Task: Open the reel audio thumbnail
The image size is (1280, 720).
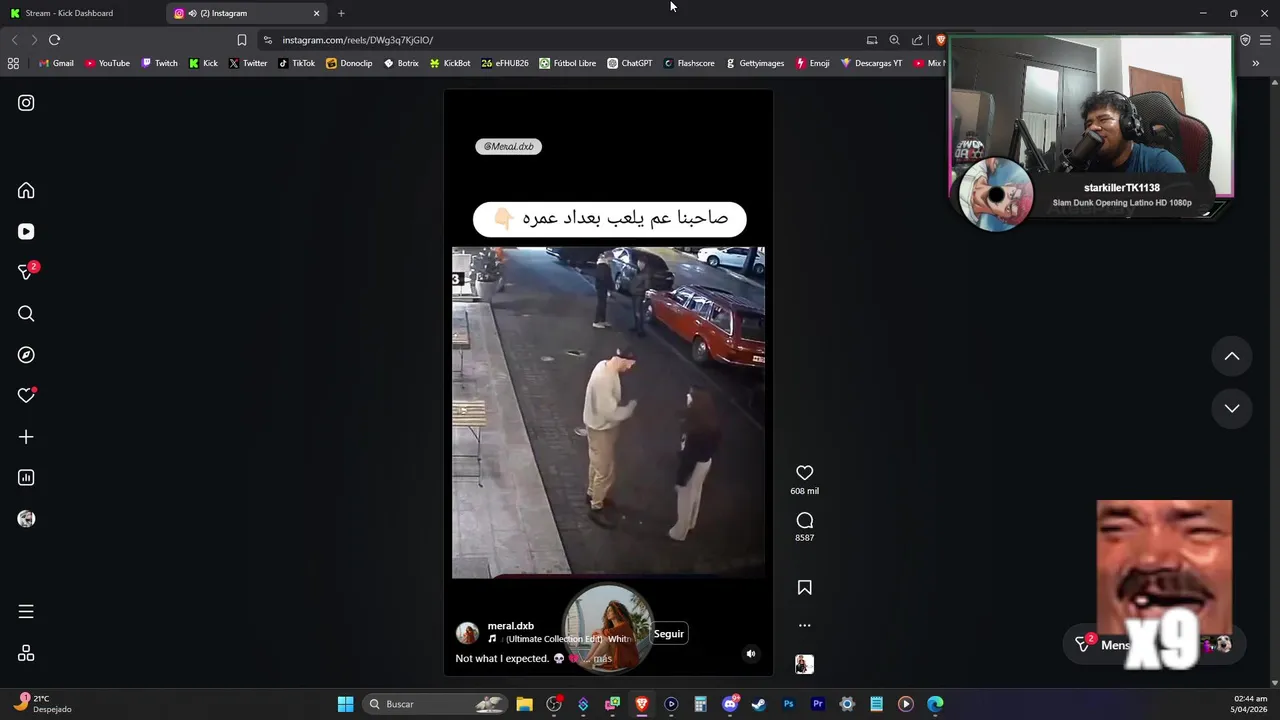Action: (x=804, y=664)
